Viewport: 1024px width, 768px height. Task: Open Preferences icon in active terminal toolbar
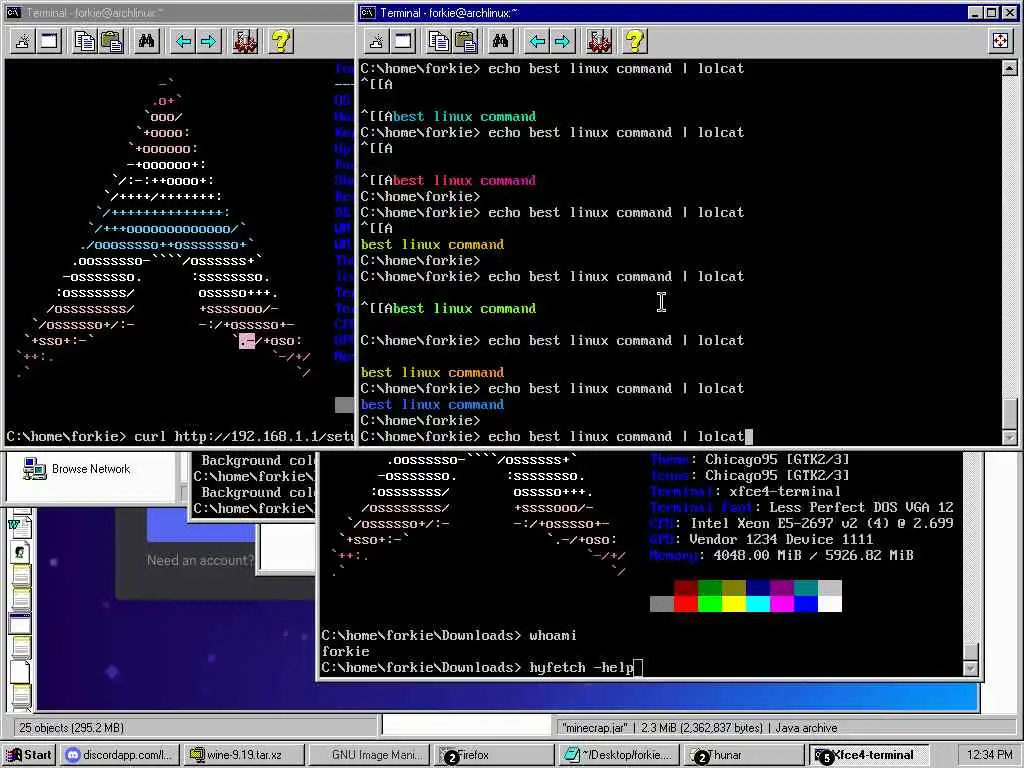tap(599, 42)
